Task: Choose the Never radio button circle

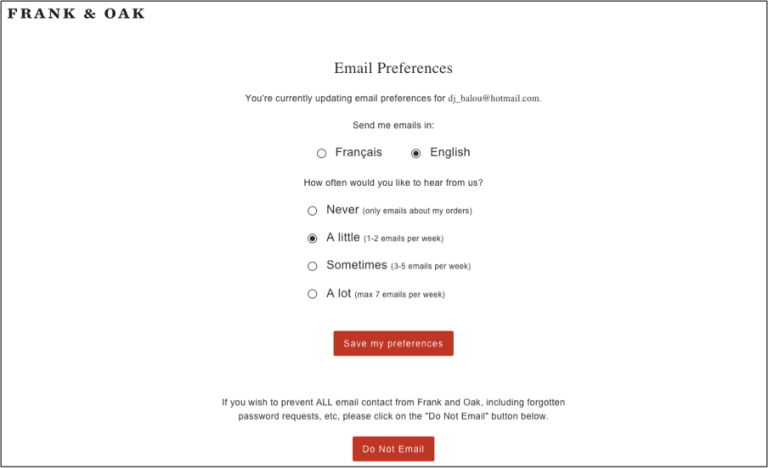Action: [312, 211]
